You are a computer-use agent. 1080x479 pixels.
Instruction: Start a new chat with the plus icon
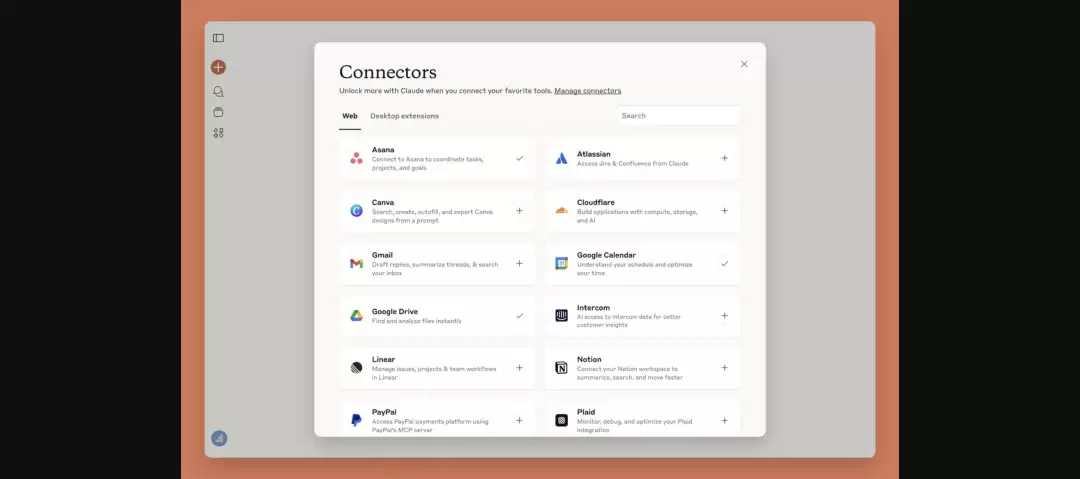coord(218,67)
